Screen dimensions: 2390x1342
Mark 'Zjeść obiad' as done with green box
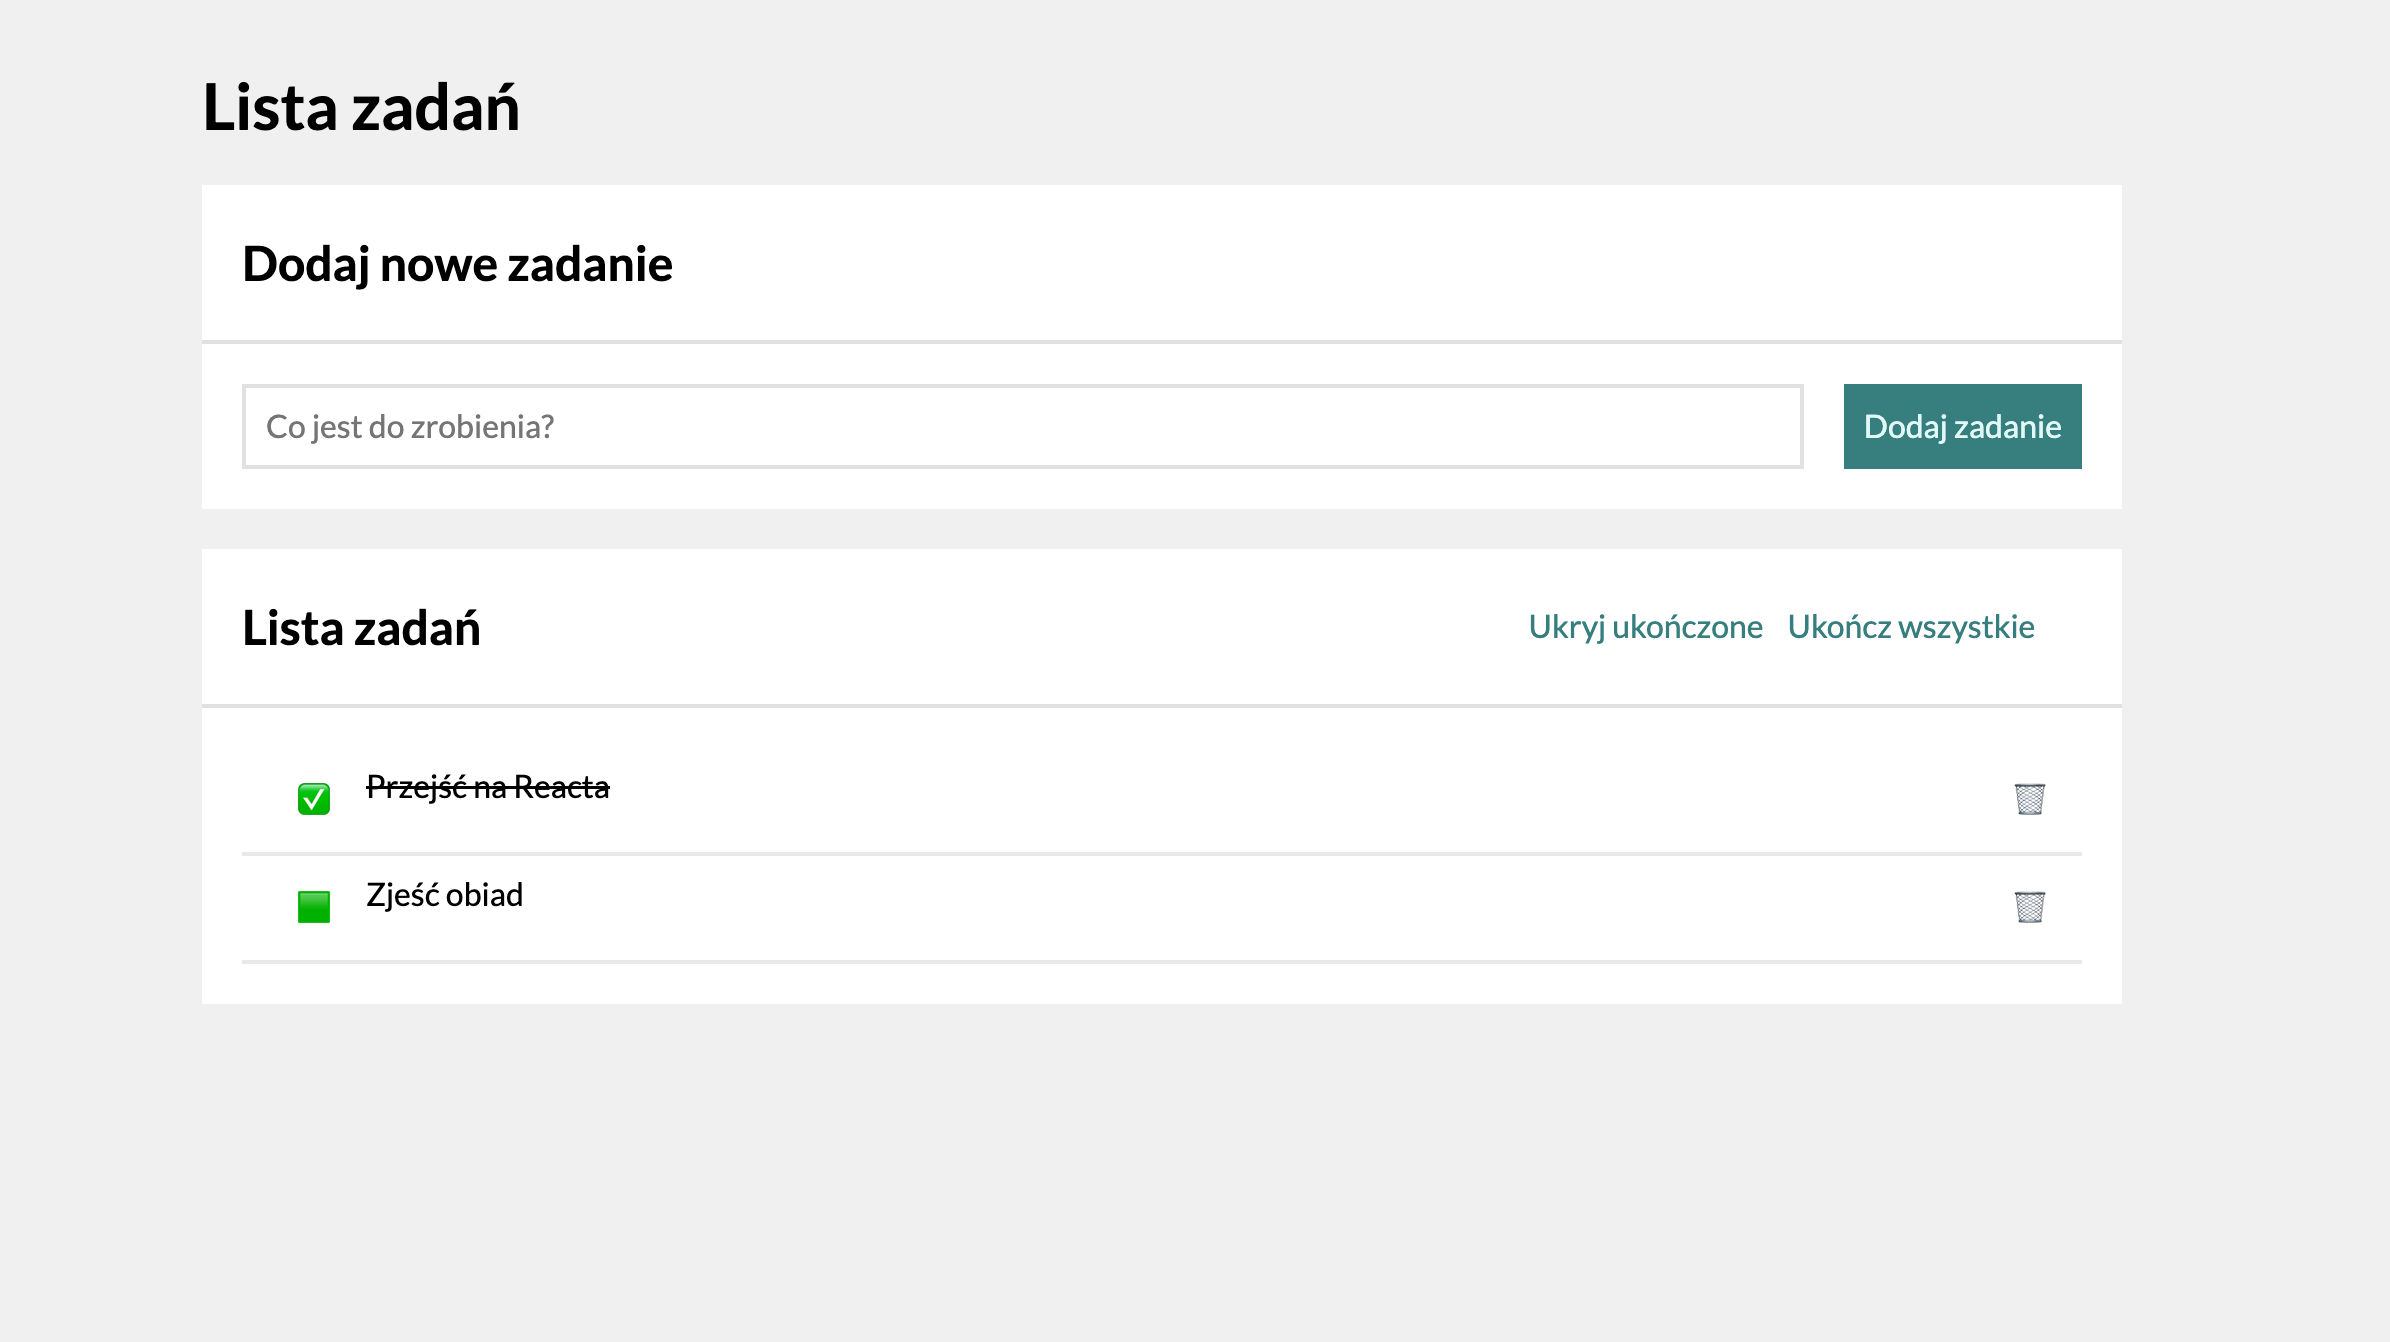pos(314,907)
